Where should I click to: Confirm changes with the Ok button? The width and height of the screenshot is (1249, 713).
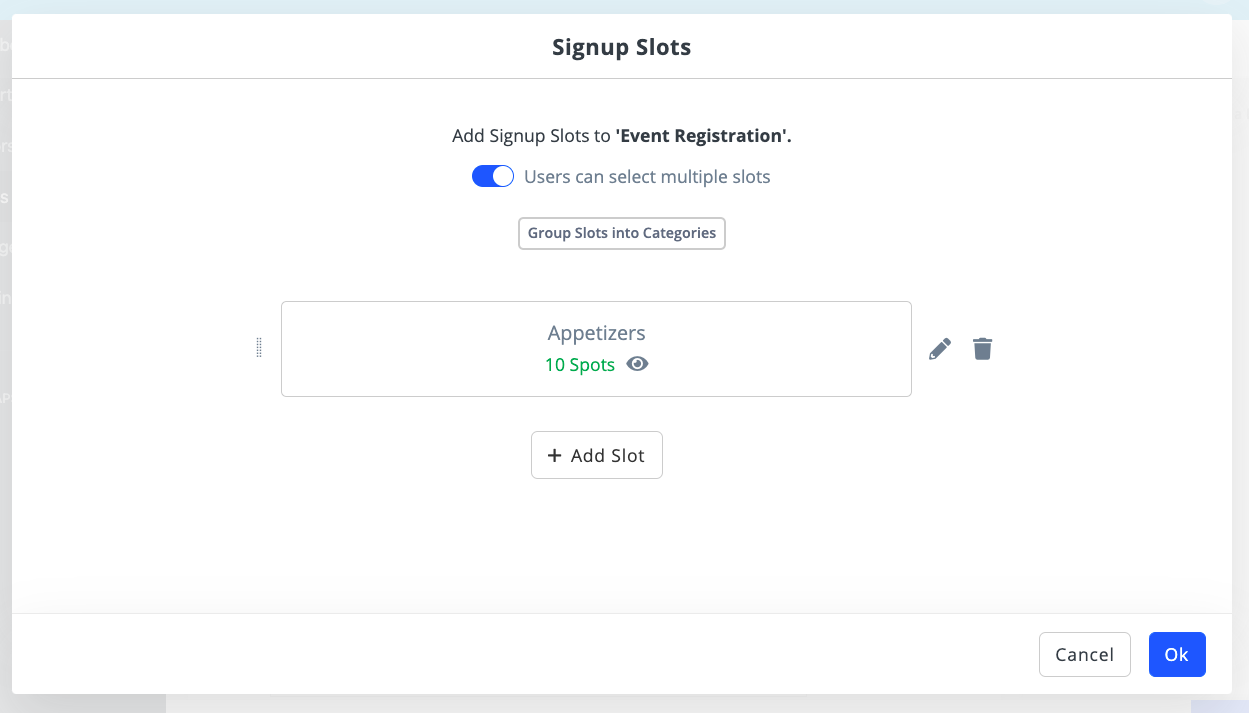pos(1177,655)
